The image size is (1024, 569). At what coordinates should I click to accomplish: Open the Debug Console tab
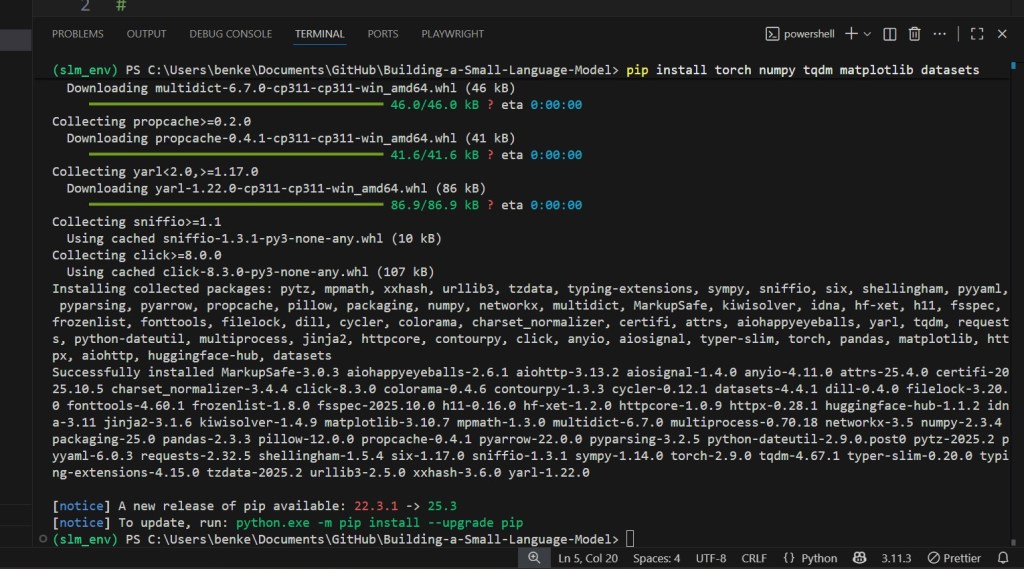[x=231, y=34]
